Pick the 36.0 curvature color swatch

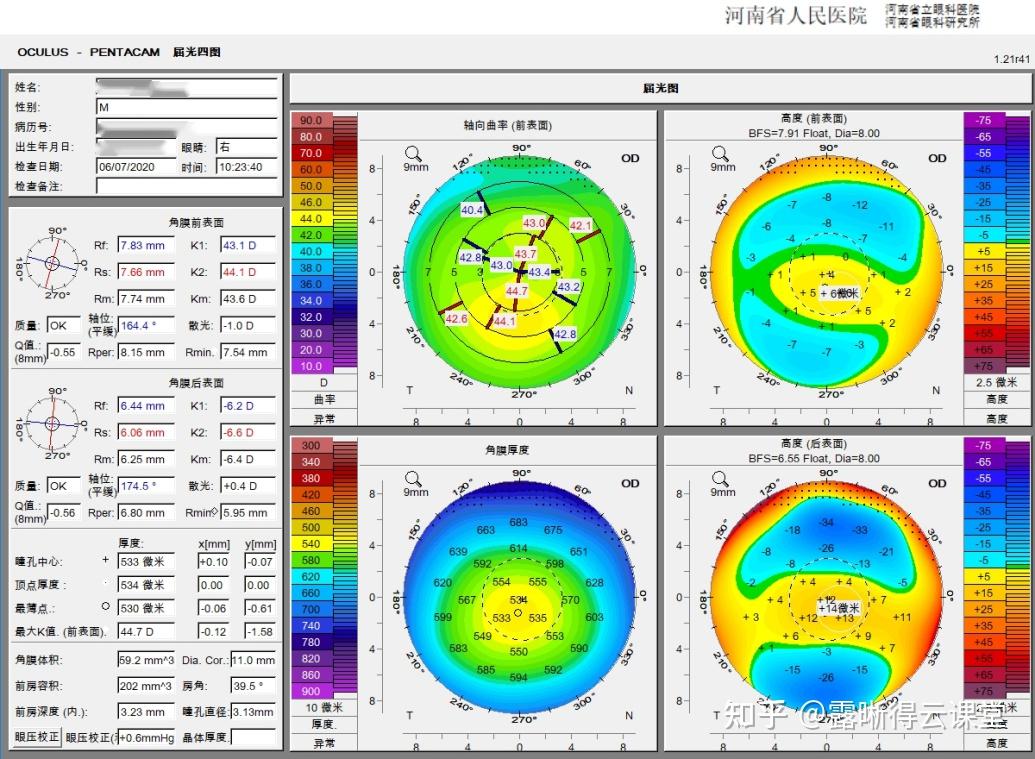point(312,284)
